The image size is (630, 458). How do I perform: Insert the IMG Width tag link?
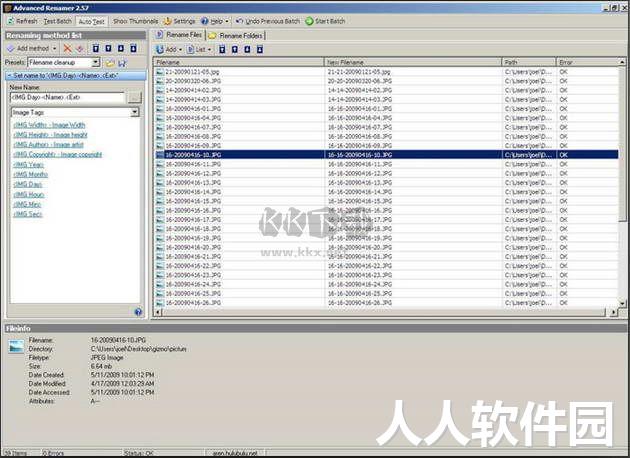coord(49,125)
